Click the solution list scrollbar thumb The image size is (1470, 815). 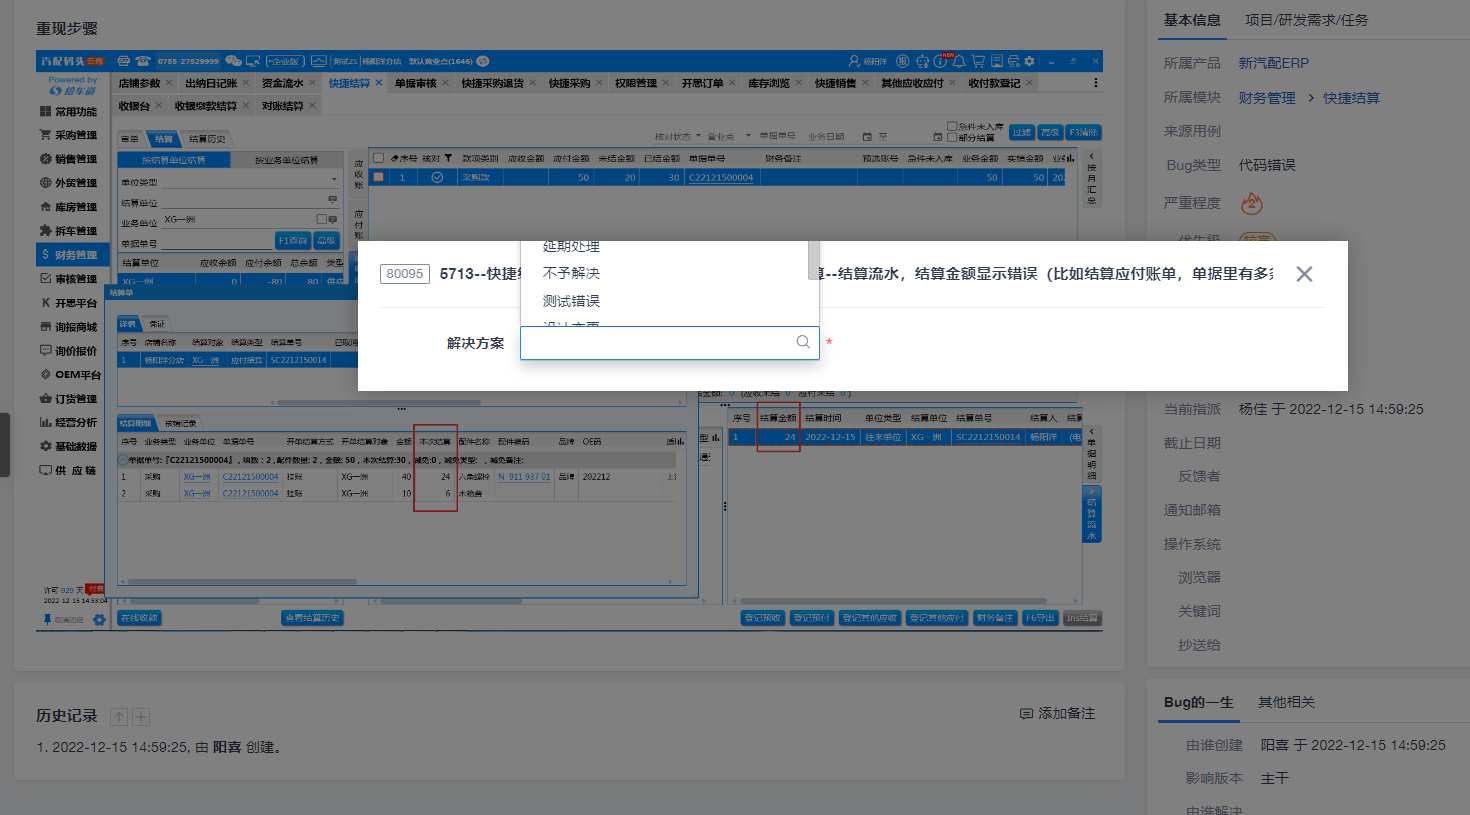(x=813, y=260)
